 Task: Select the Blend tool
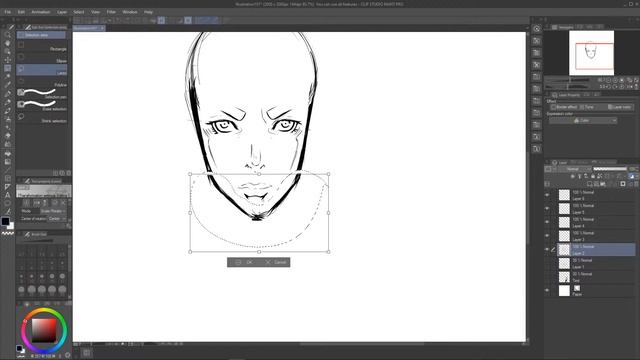coord(8,144)
